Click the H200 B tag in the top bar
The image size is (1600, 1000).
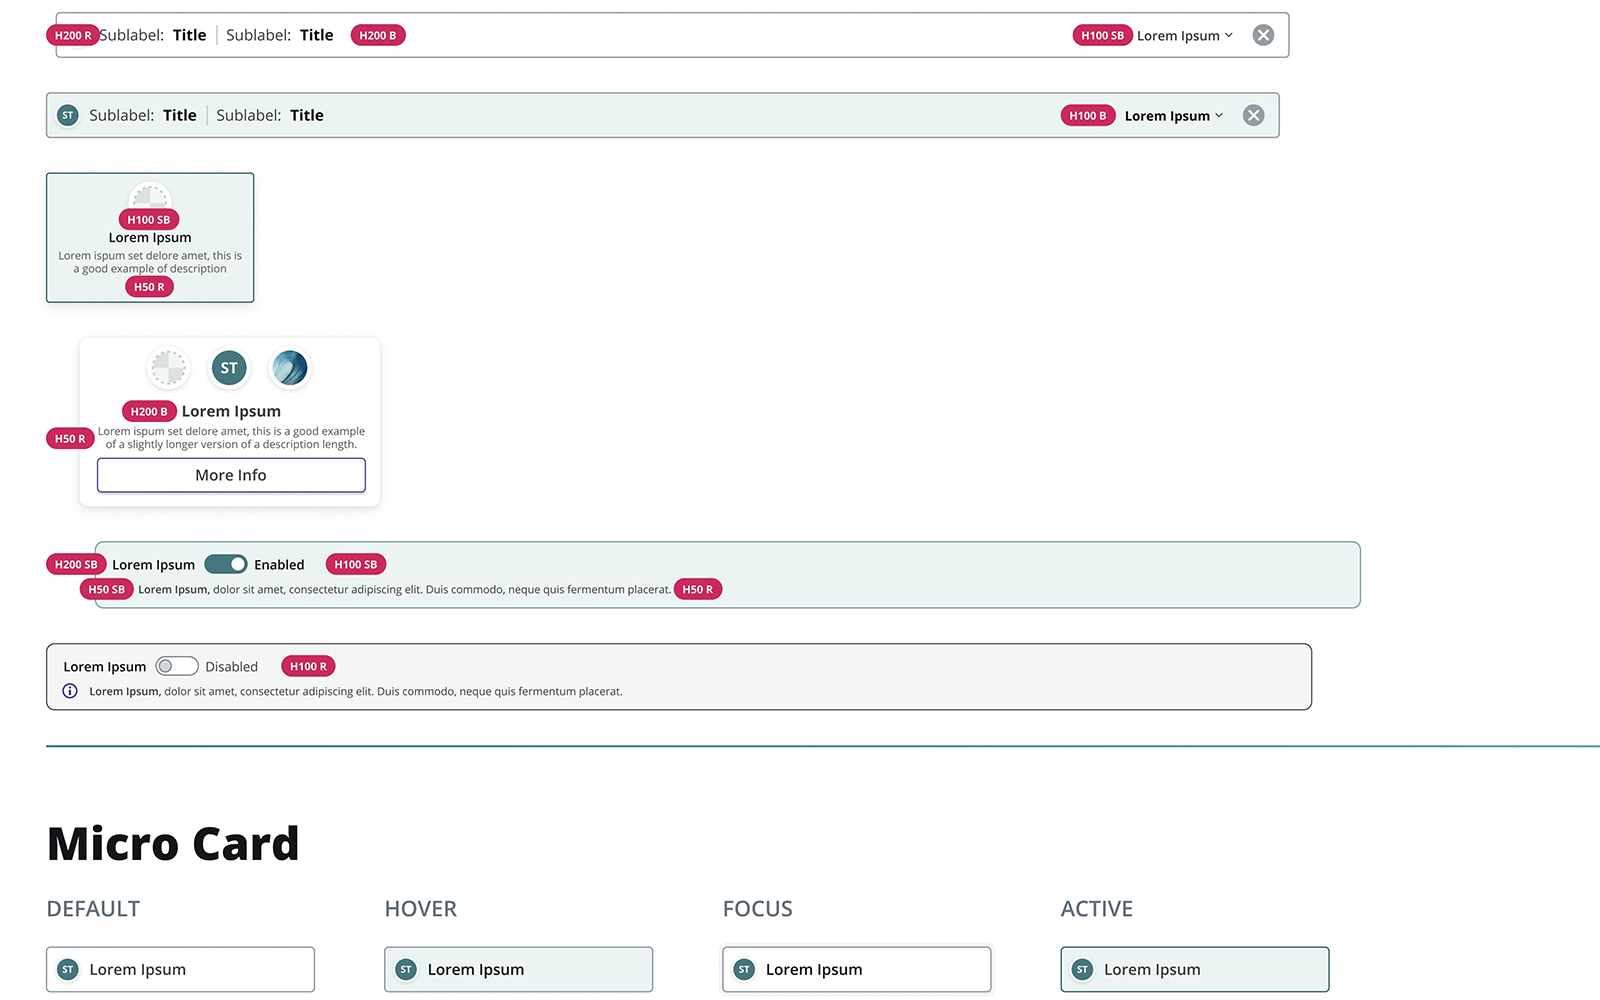pos(378,35)
